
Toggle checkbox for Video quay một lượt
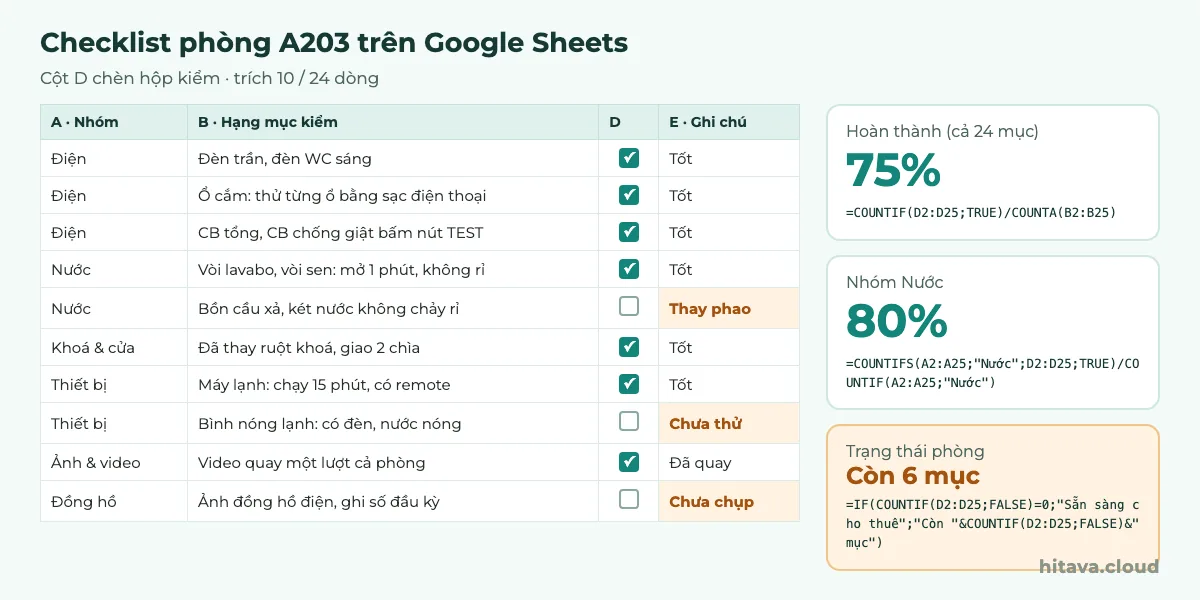click(629, 462)
